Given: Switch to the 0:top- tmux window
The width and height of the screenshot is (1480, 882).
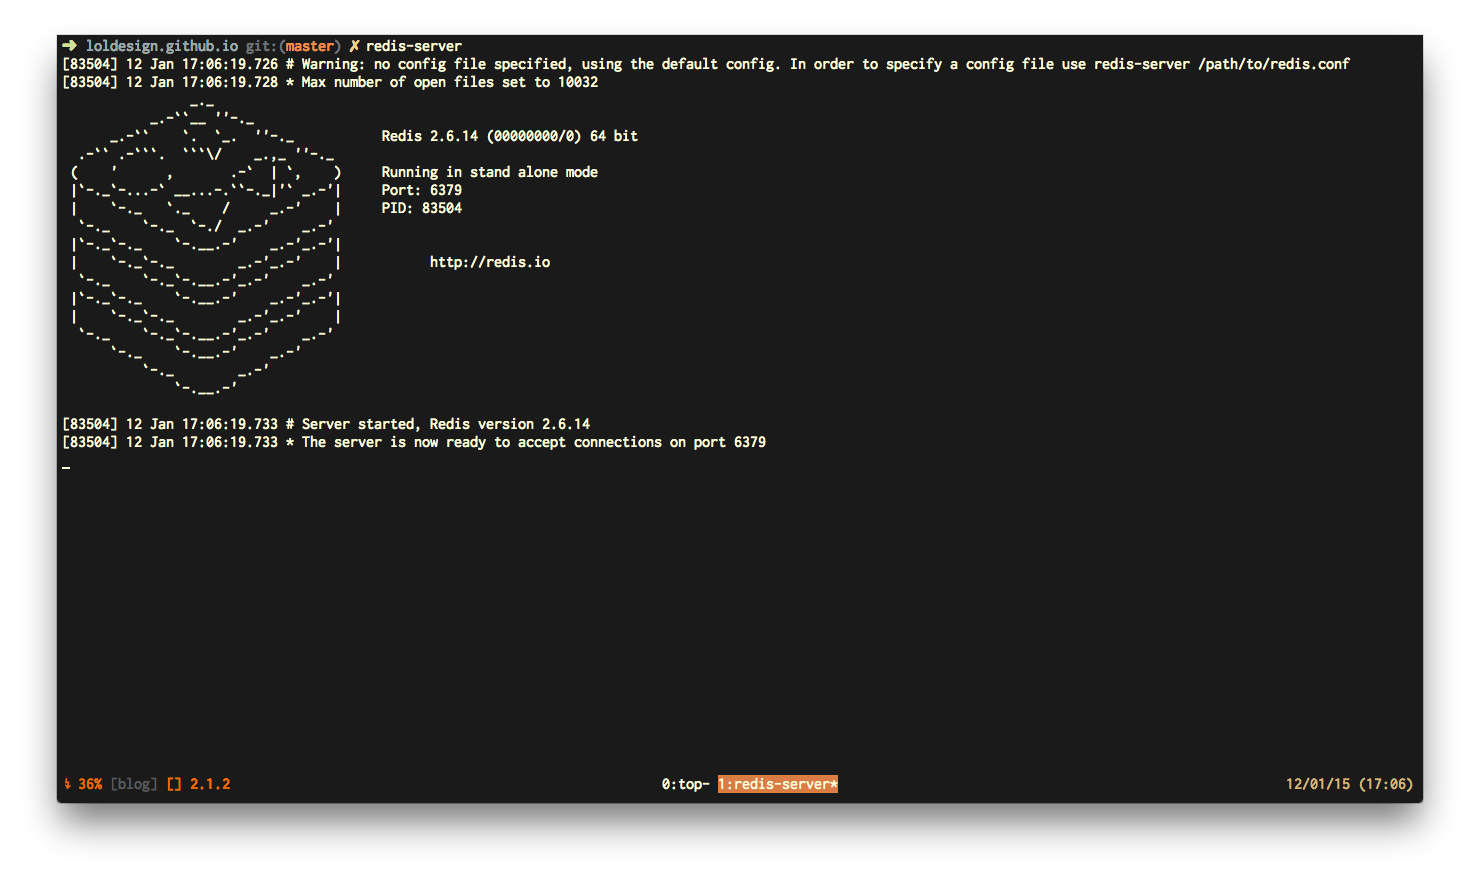Looking at the screenshot, I should point(685,784).
